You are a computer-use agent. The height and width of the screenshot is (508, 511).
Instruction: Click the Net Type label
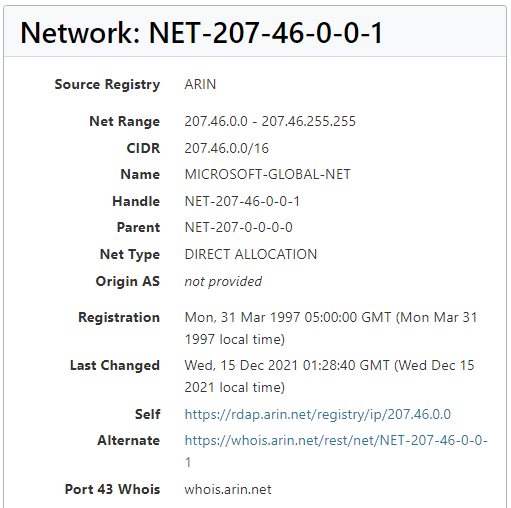pos(130,255)
